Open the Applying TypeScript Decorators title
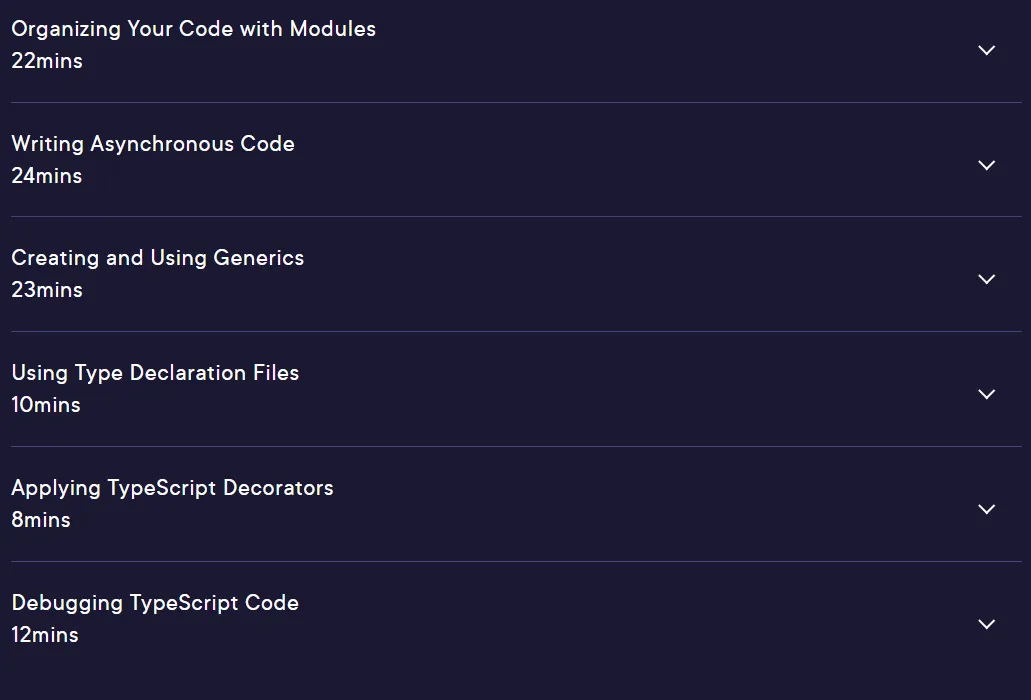The width and height of the screenshot is (1031, 700). (x=172, y=488)
